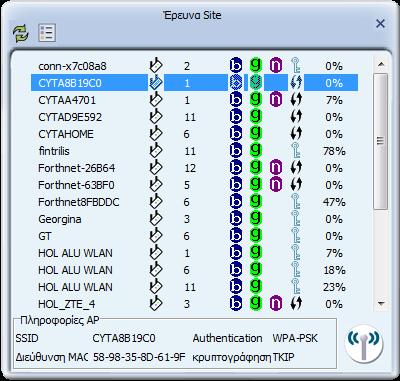Open the profile list view icon
This screenshot has height=381, width=400.
[47, 33]
